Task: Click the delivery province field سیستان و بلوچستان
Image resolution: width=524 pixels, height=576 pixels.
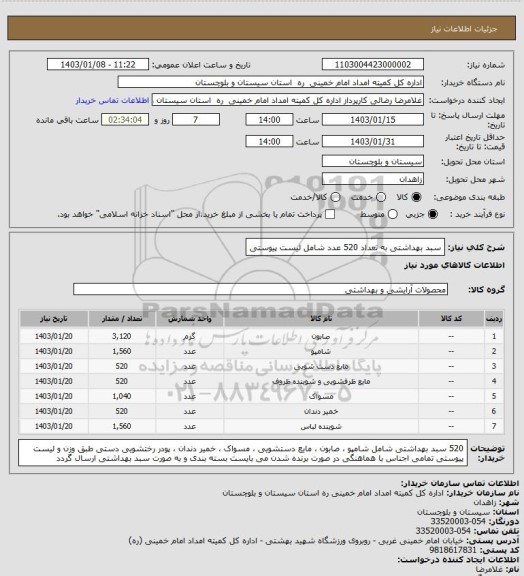Action: pos(373,161)
